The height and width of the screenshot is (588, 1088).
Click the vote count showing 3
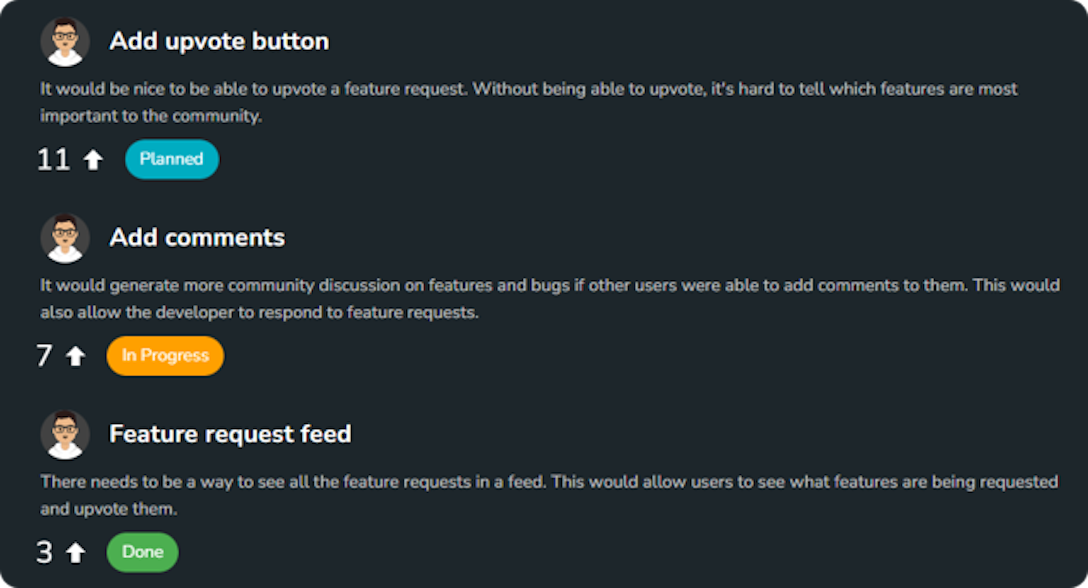tap(44, 552)
